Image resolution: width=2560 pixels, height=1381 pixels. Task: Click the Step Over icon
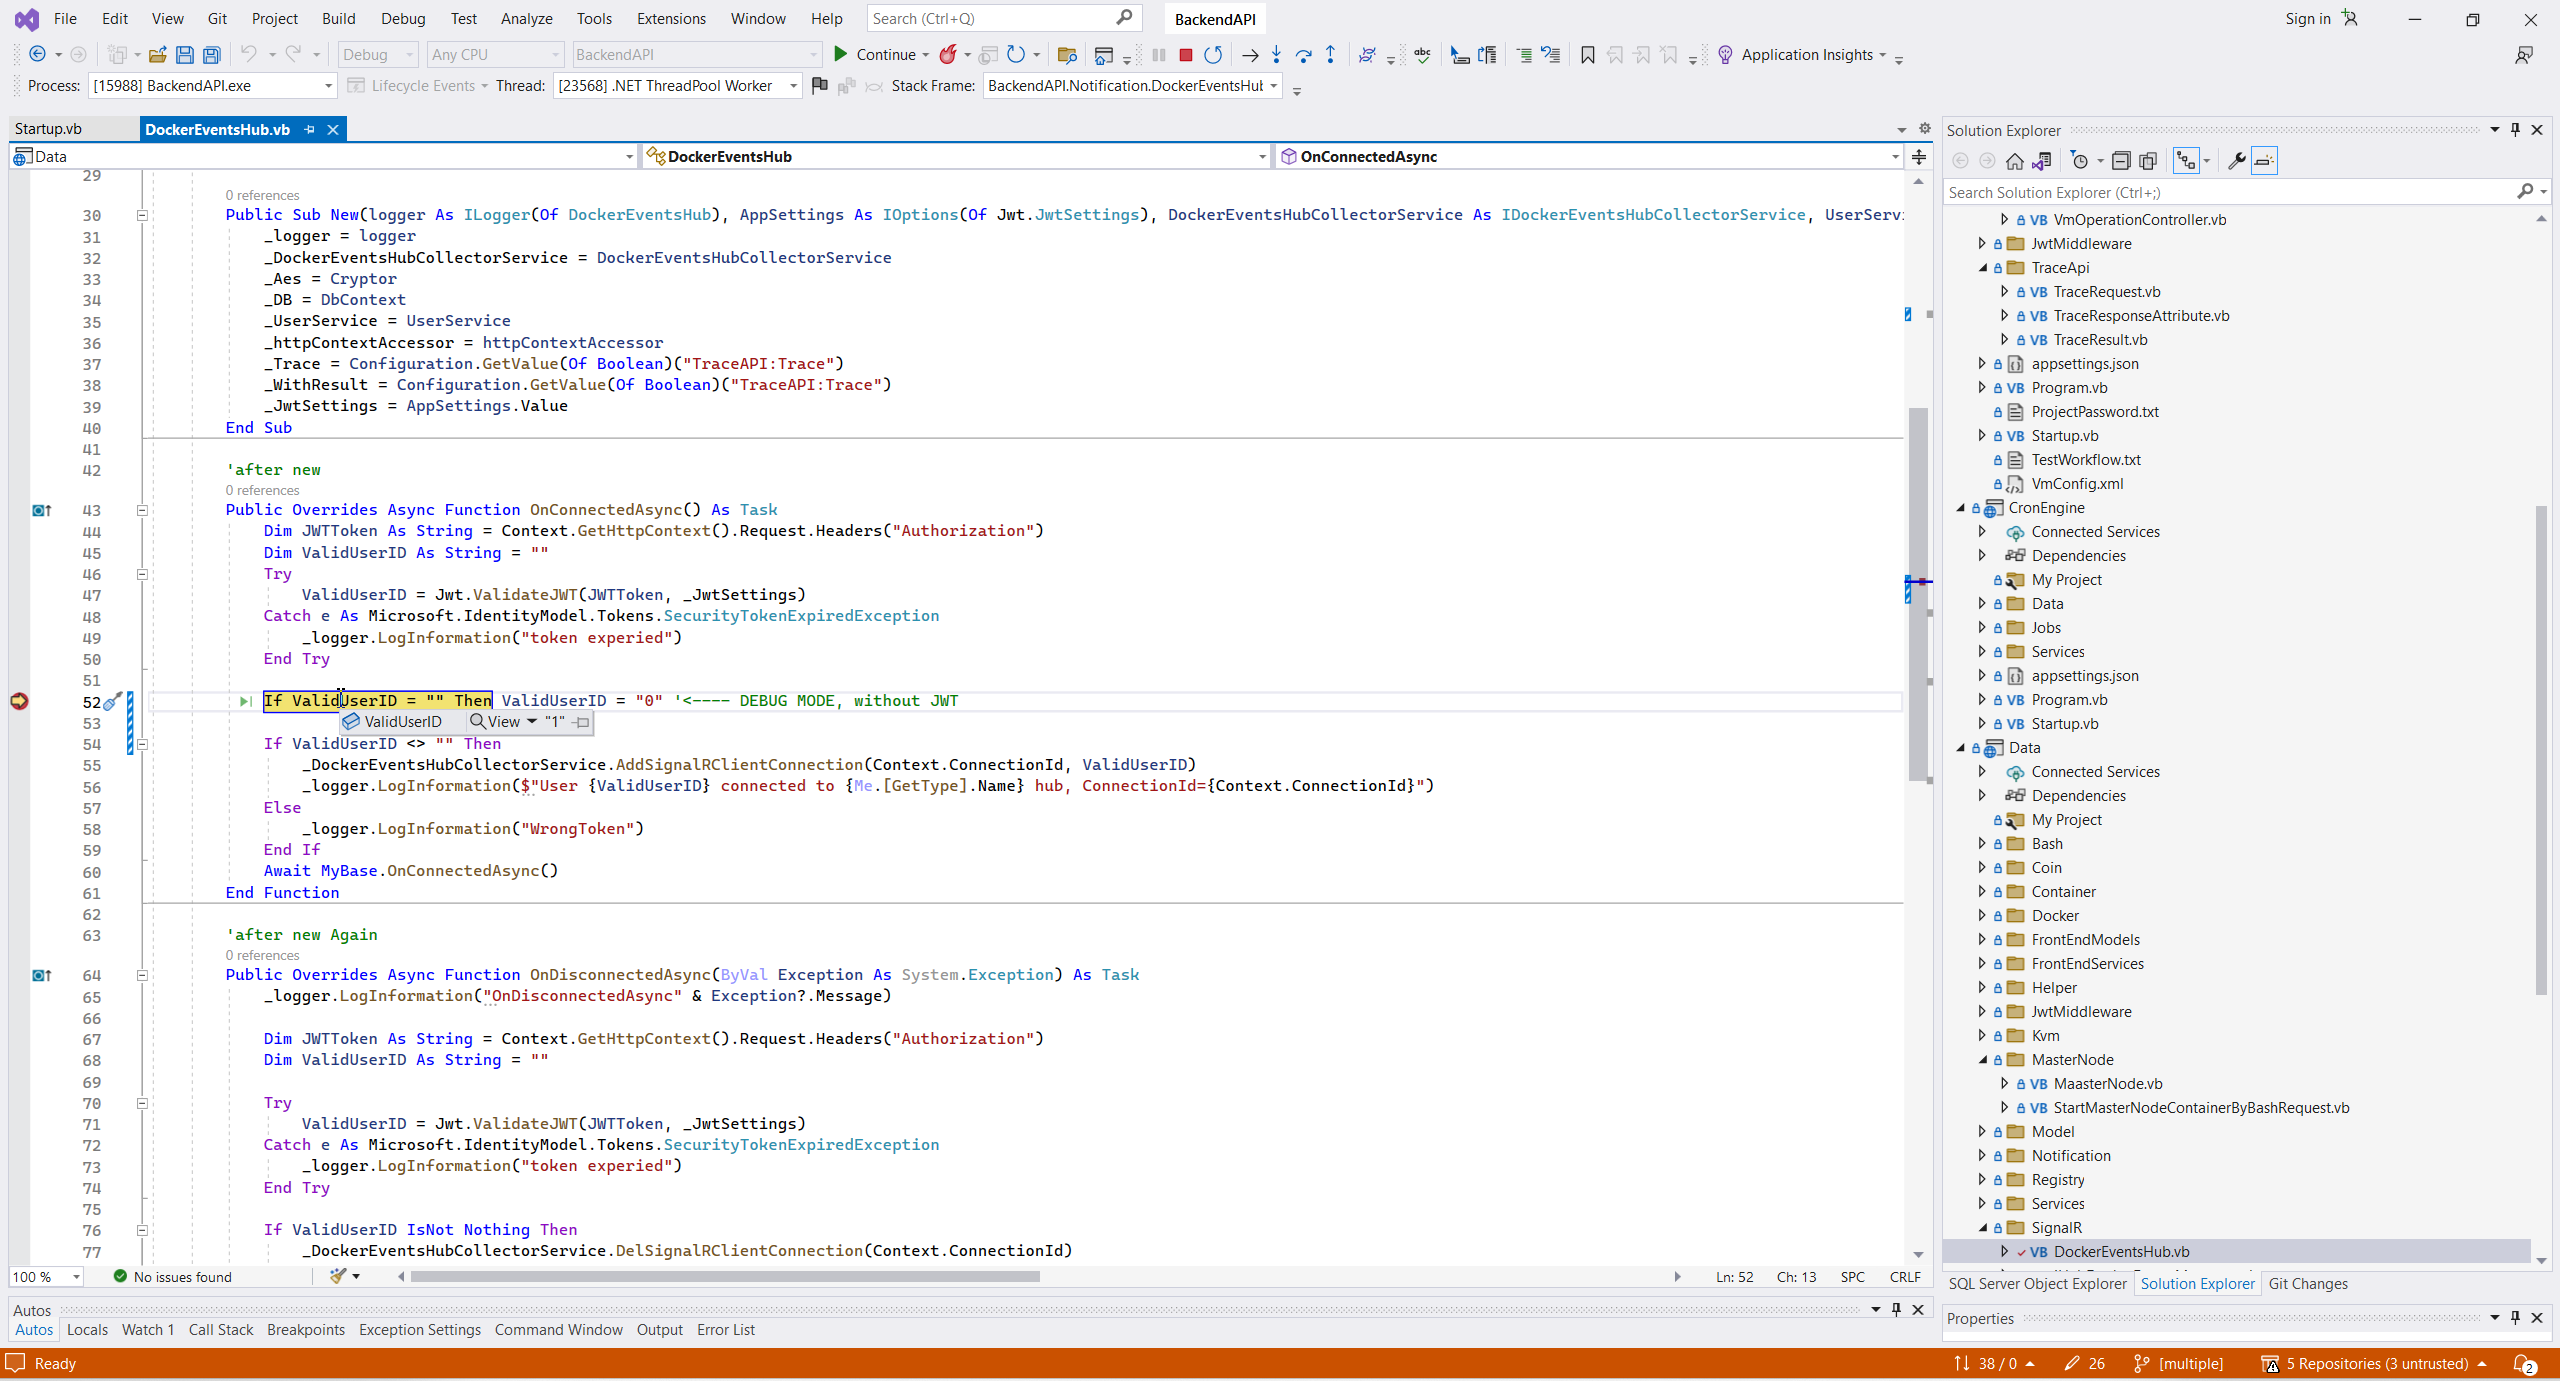1303,55
